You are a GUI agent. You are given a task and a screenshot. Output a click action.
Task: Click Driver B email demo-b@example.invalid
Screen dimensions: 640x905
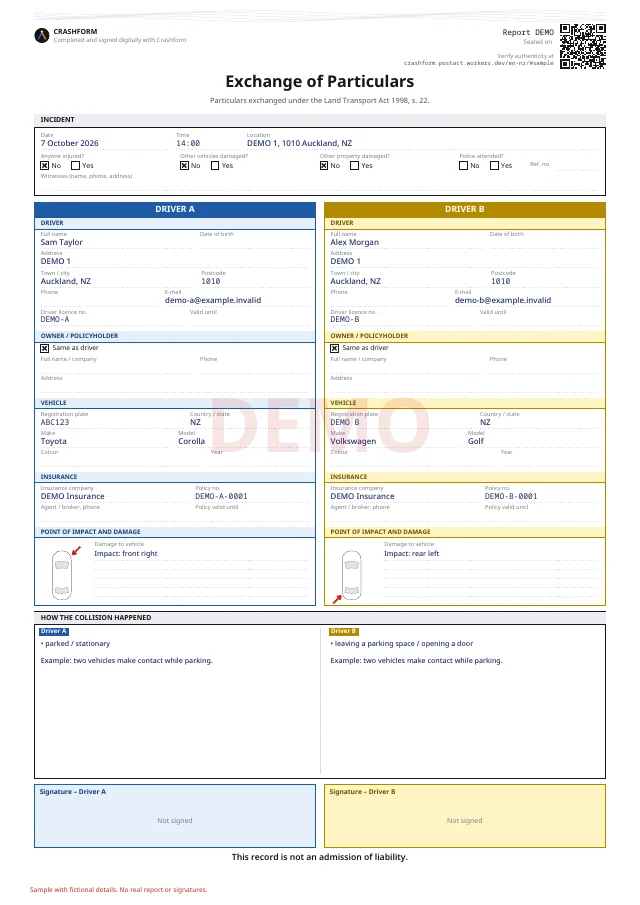(x=503, y=300)
